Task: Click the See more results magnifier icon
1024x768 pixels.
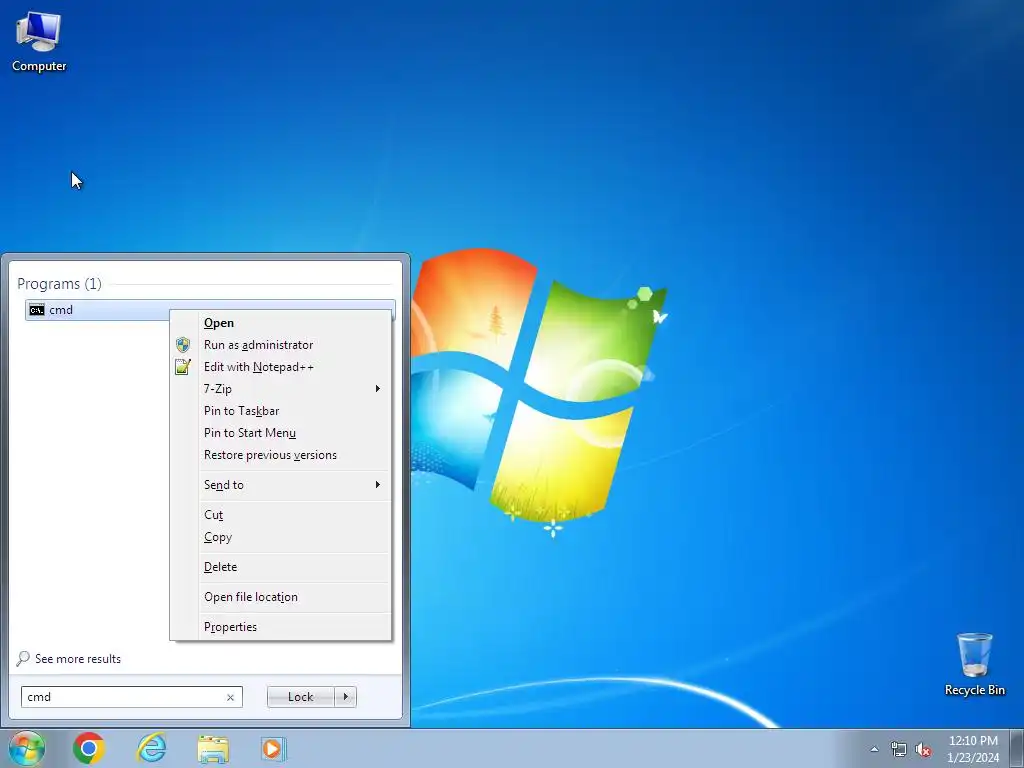Action: point(23,658)
